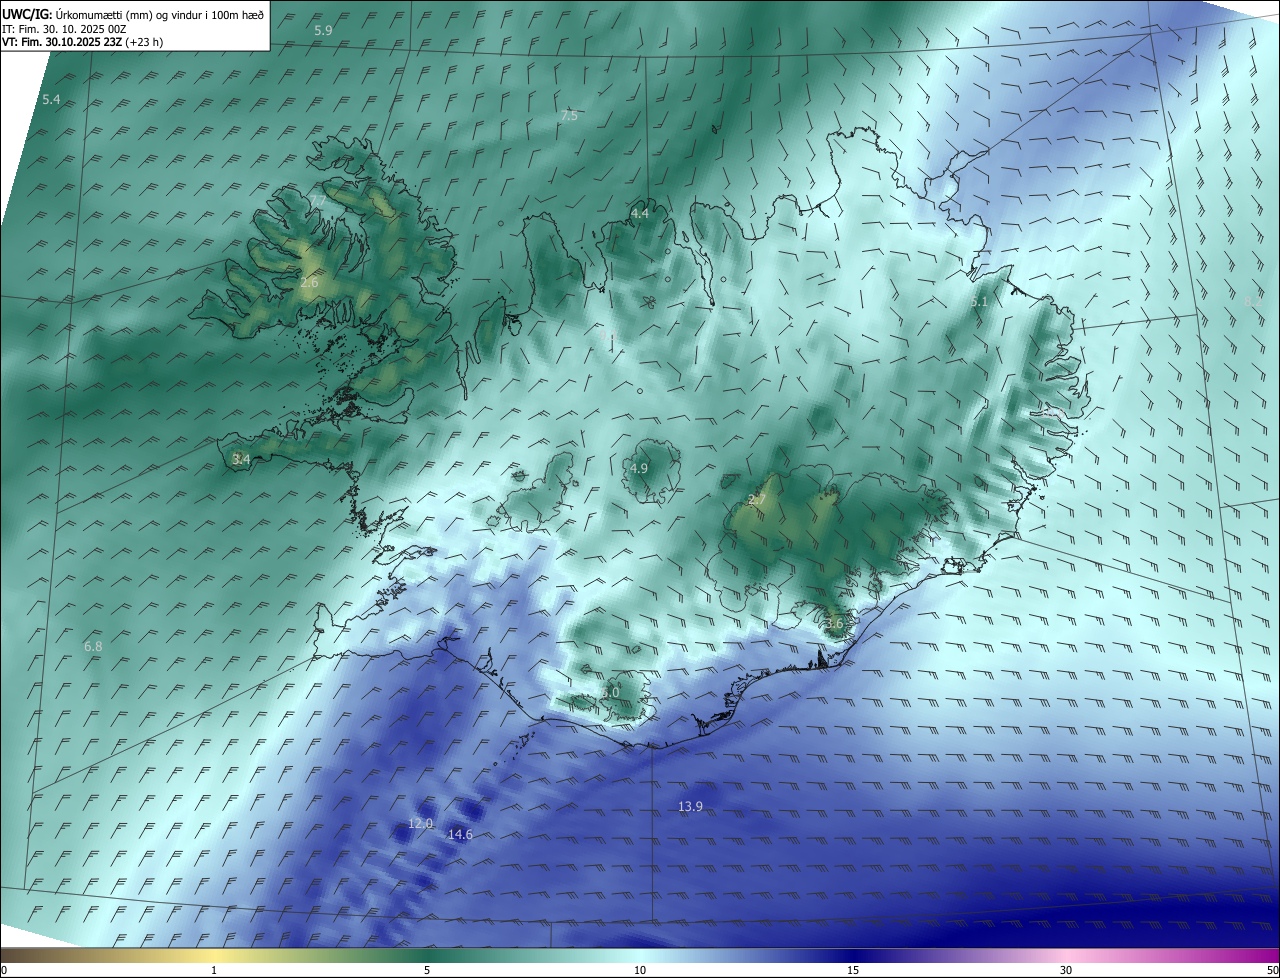The width and height of the screenshot is (1280, 978).
Task: Click the 2.6 value label
Action: [309, 283]
